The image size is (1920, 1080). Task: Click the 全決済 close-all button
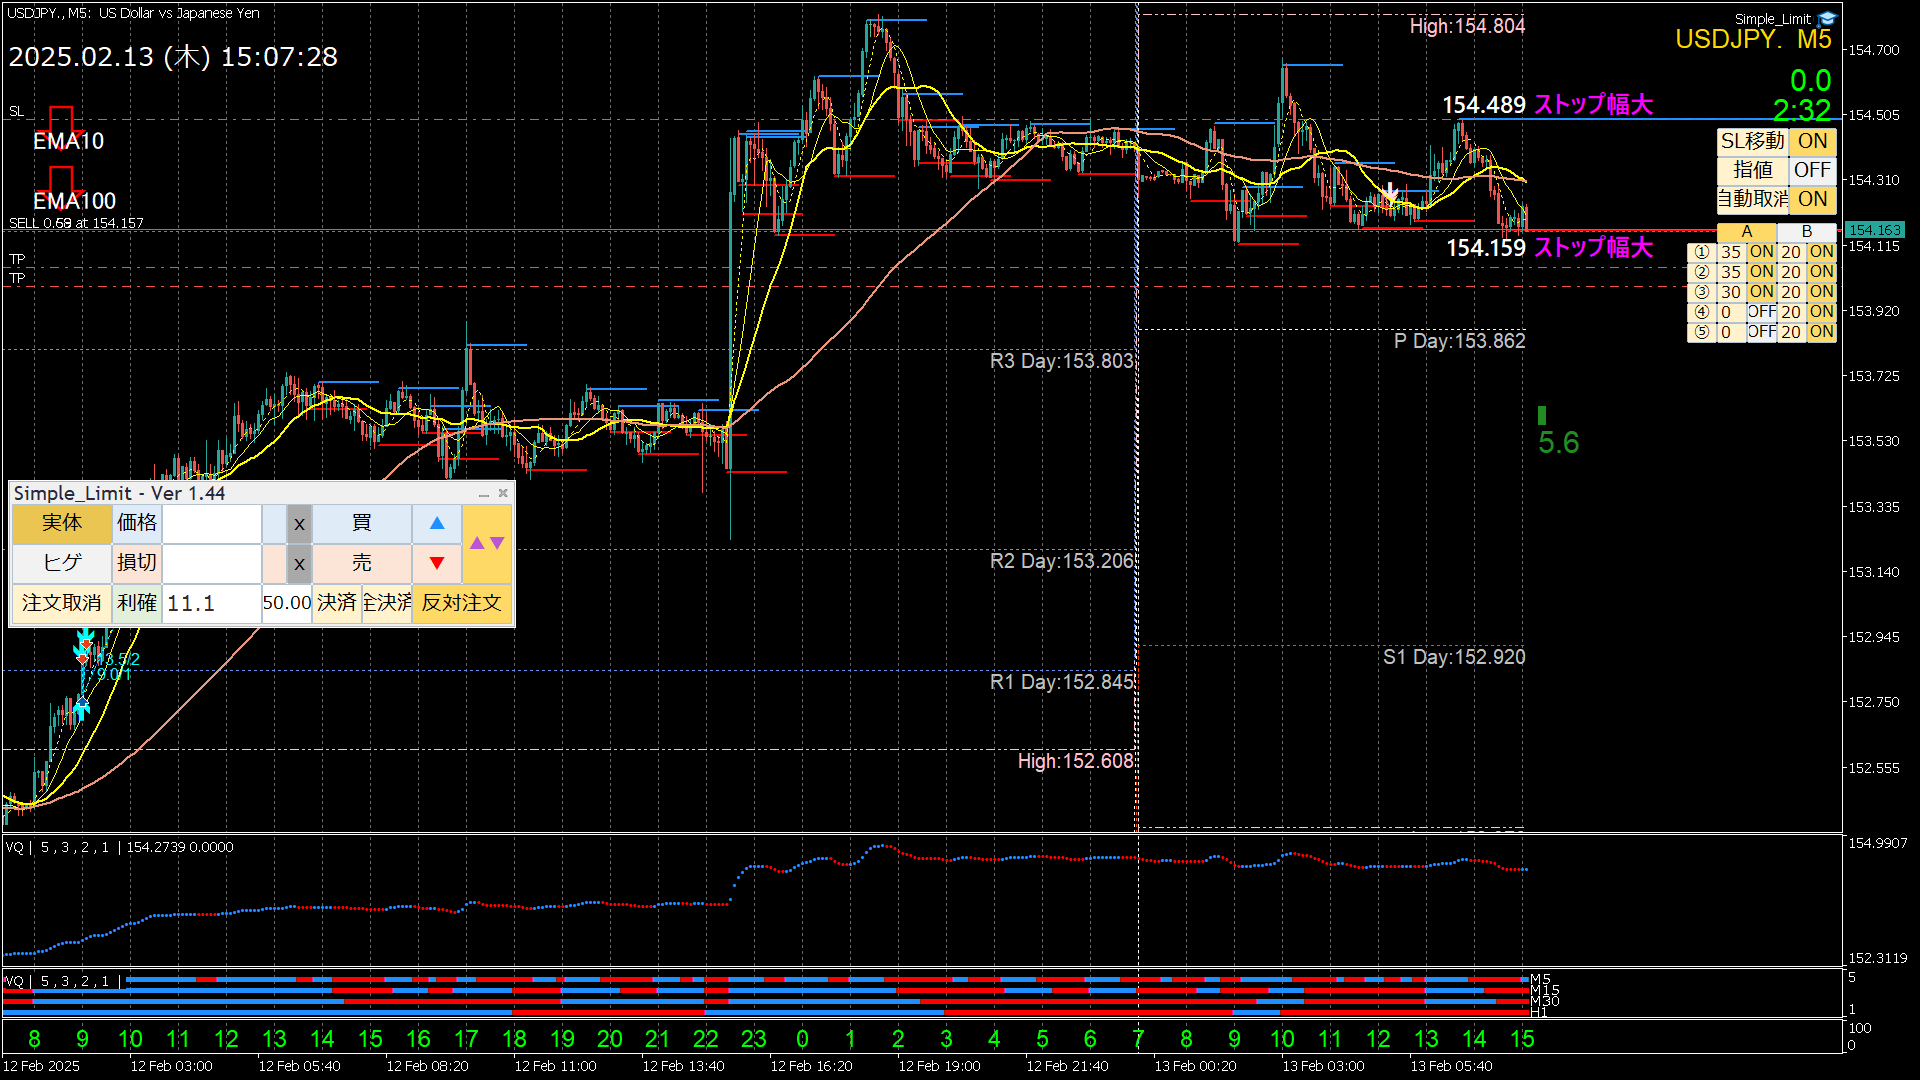(x=387, y=603)
